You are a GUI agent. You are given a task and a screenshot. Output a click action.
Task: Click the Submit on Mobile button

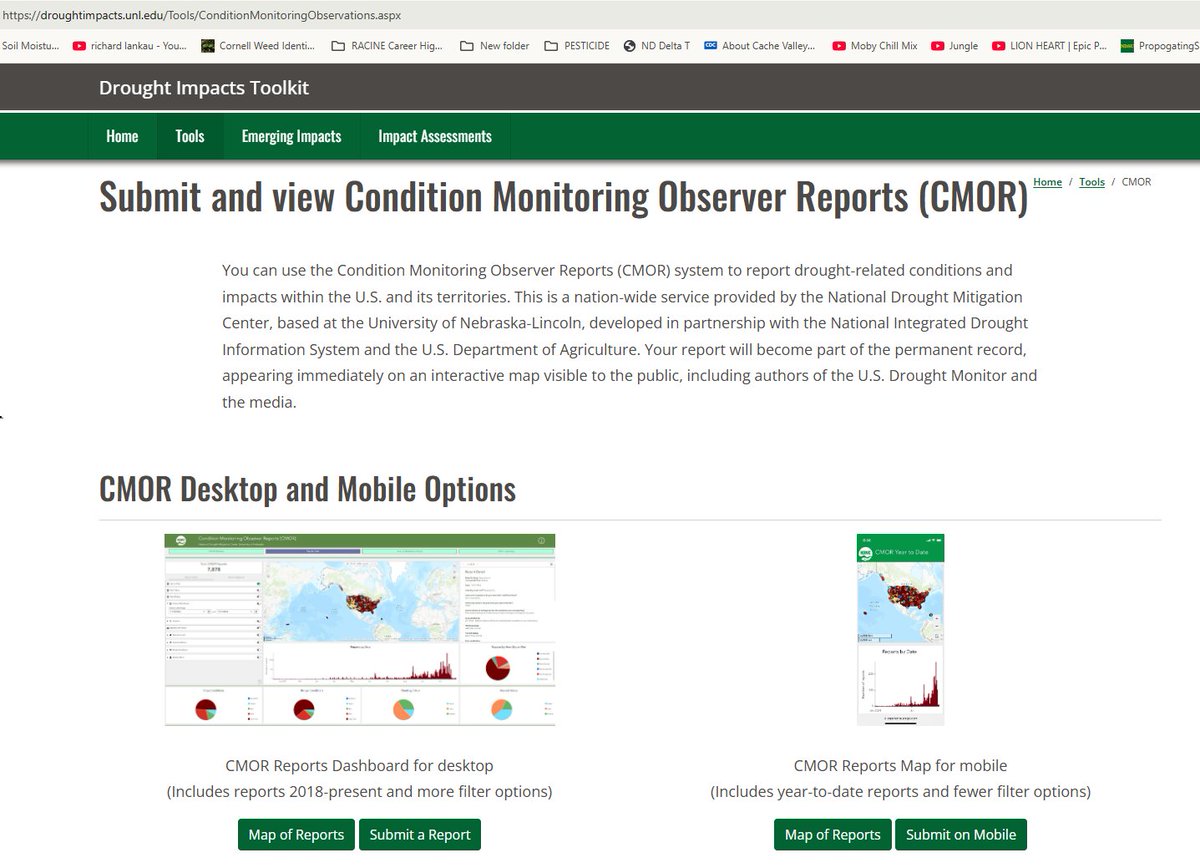tap(961, 834)
